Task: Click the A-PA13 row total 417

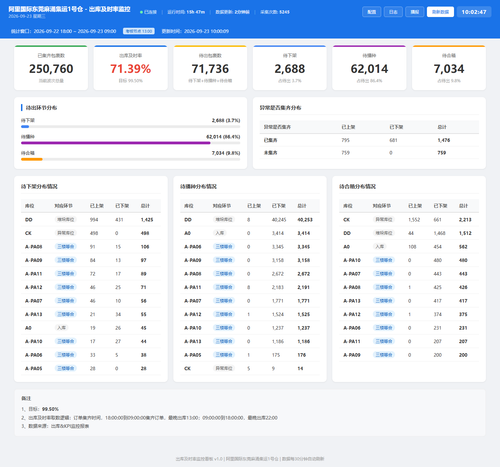Action: (x=463, y=301)
